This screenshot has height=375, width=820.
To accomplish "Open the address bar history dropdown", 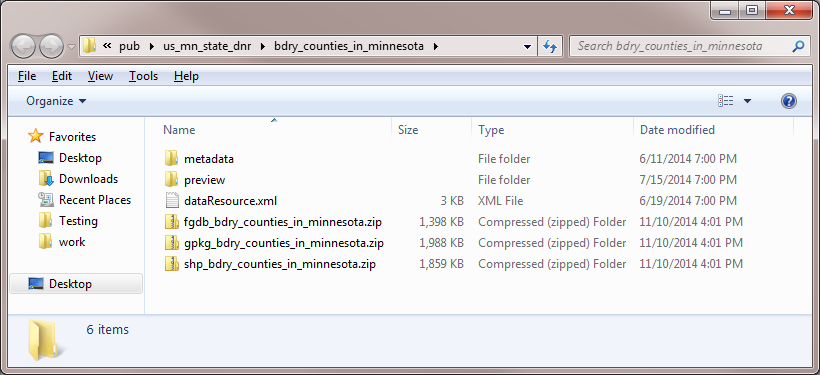I will tap(527, 47).
